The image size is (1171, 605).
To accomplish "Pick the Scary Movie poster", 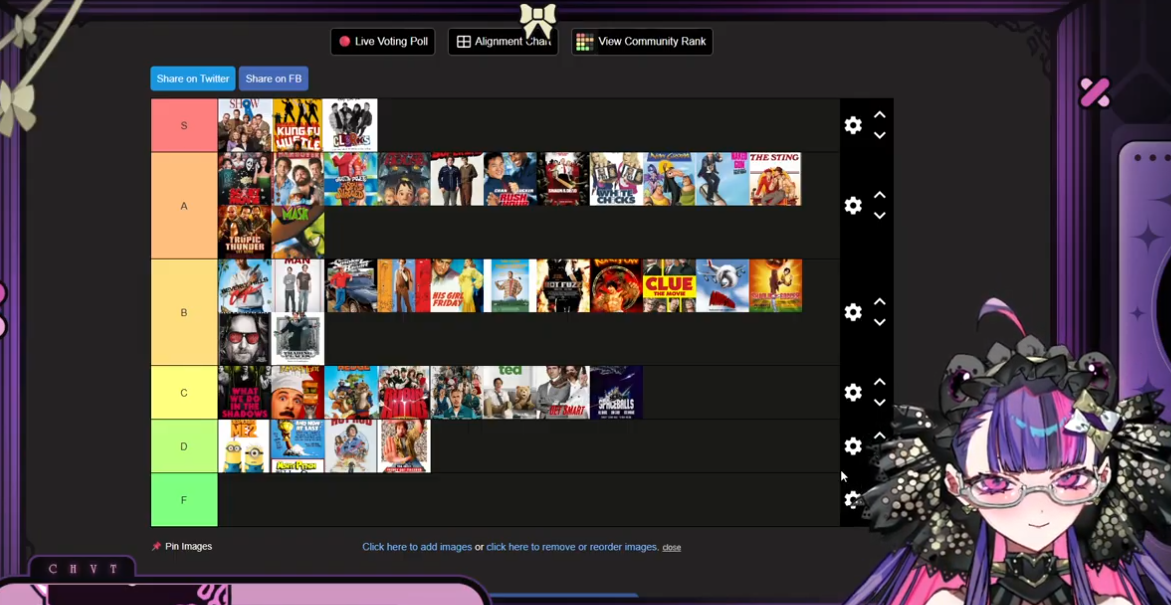I will (245, 179).
